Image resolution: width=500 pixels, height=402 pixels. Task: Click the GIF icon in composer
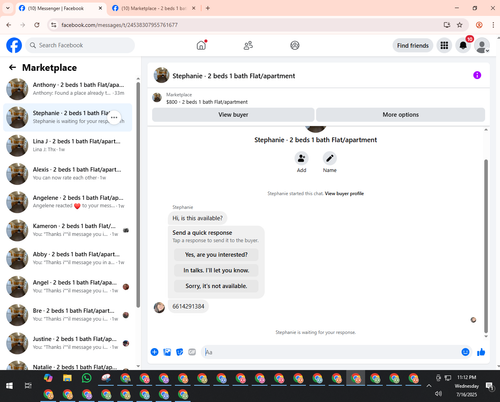tap(192, 352)
